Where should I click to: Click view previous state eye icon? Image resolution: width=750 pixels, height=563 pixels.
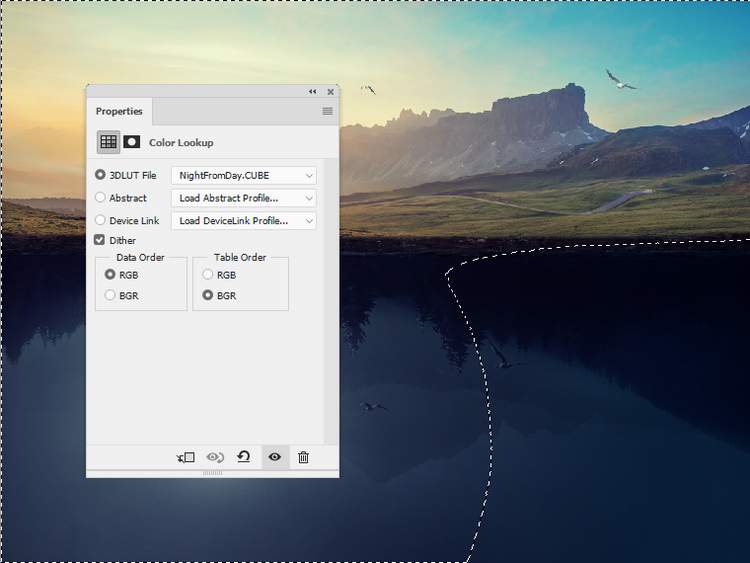tap(215, 457)
